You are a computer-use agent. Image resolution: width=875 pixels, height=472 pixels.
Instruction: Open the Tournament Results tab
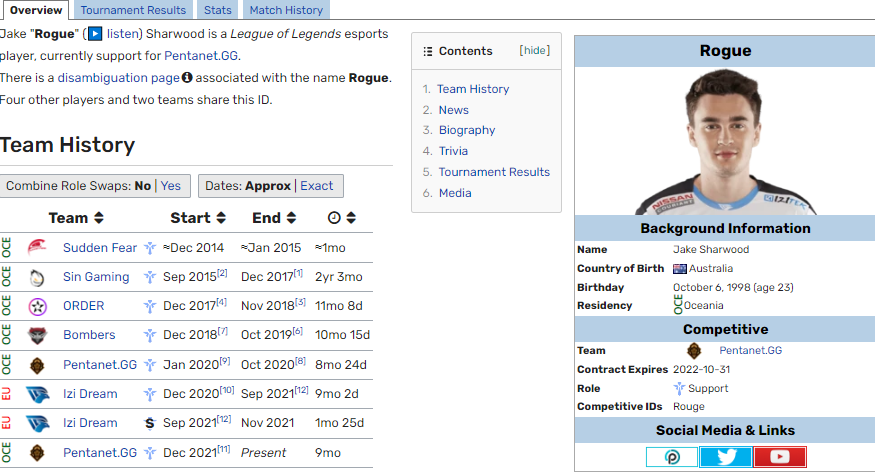133,10
